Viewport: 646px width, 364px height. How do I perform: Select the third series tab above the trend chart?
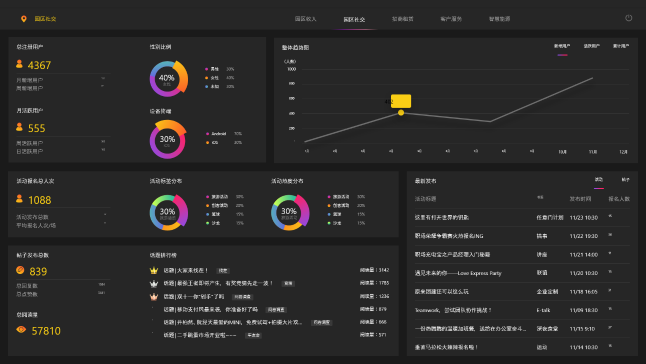click(x=620, y=46)
